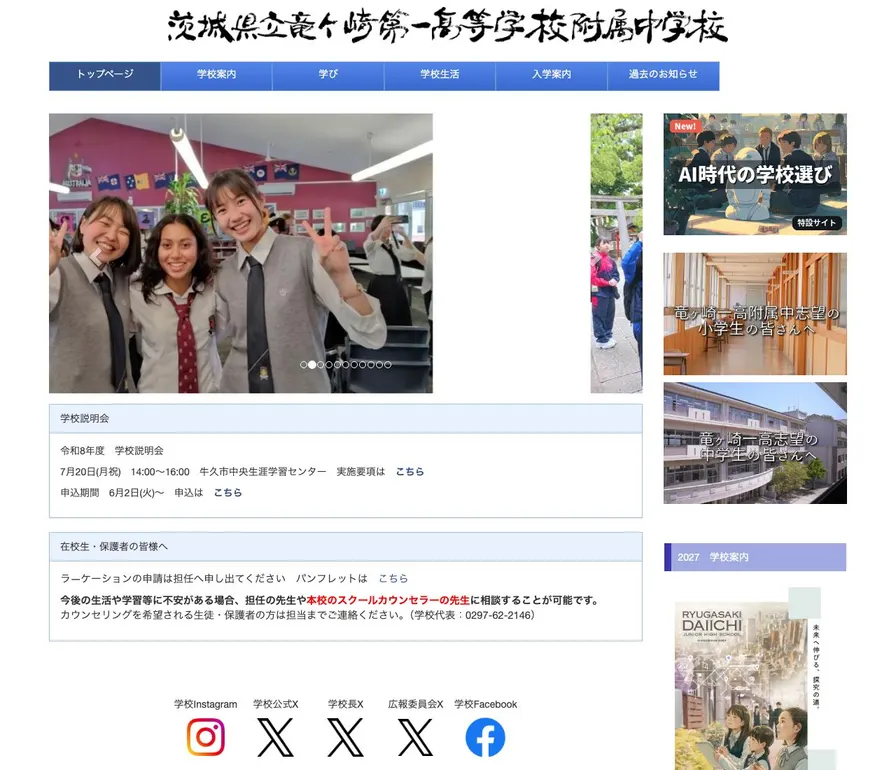
Task: Open the X icon under 広報委員会X
Action: tap(415, 737)
